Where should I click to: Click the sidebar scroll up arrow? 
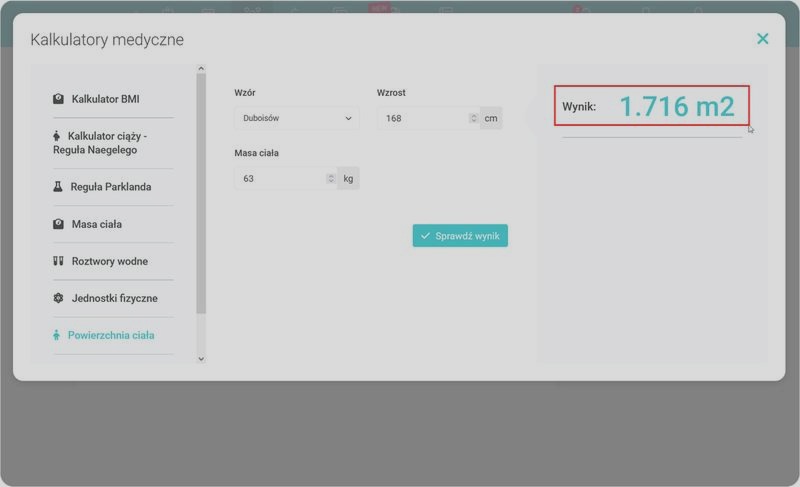(x=201, y=68)
